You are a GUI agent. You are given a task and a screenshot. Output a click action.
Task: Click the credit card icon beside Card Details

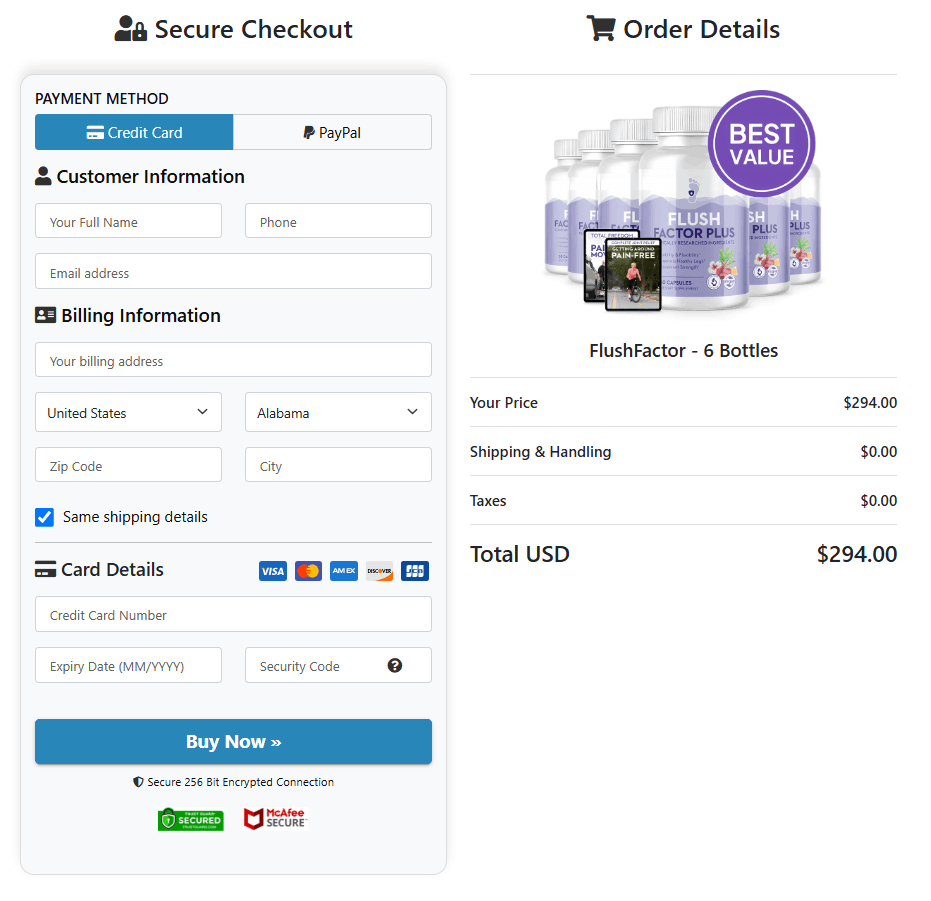(45, 568)
